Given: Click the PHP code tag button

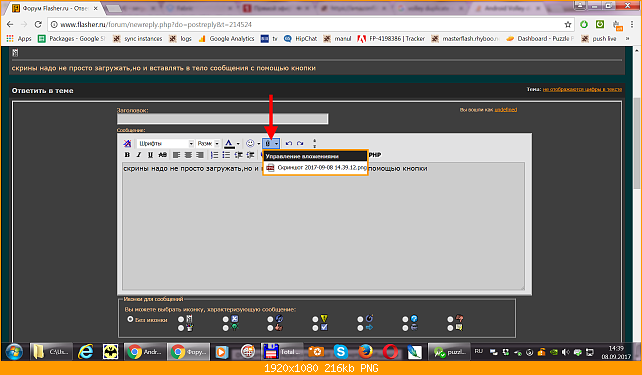Looking at the screenshot, I should point(375,155).
